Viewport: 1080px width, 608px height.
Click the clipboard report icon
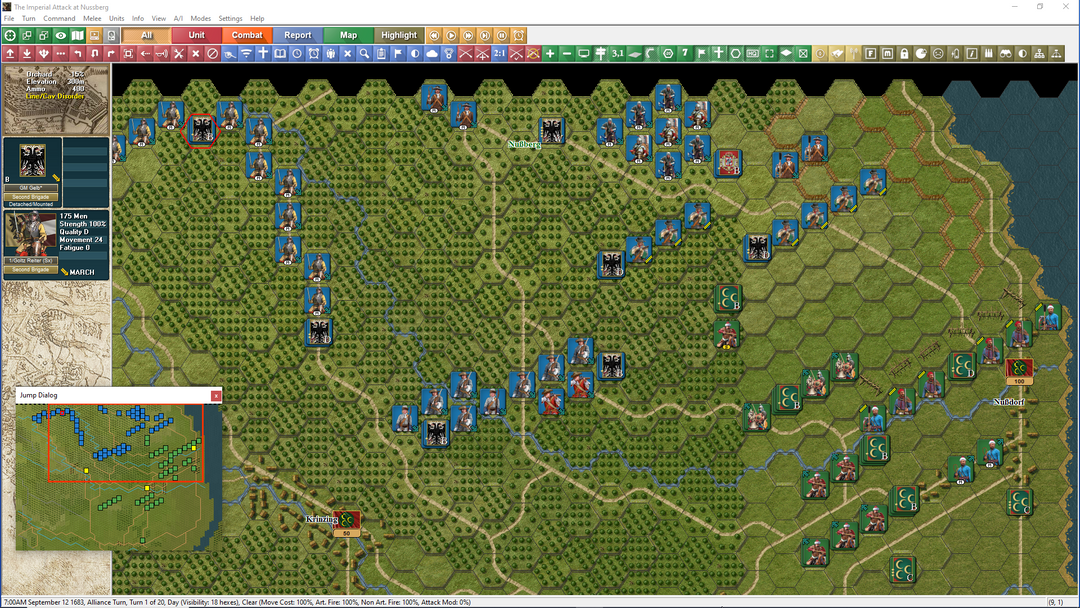tap(381, 53)
